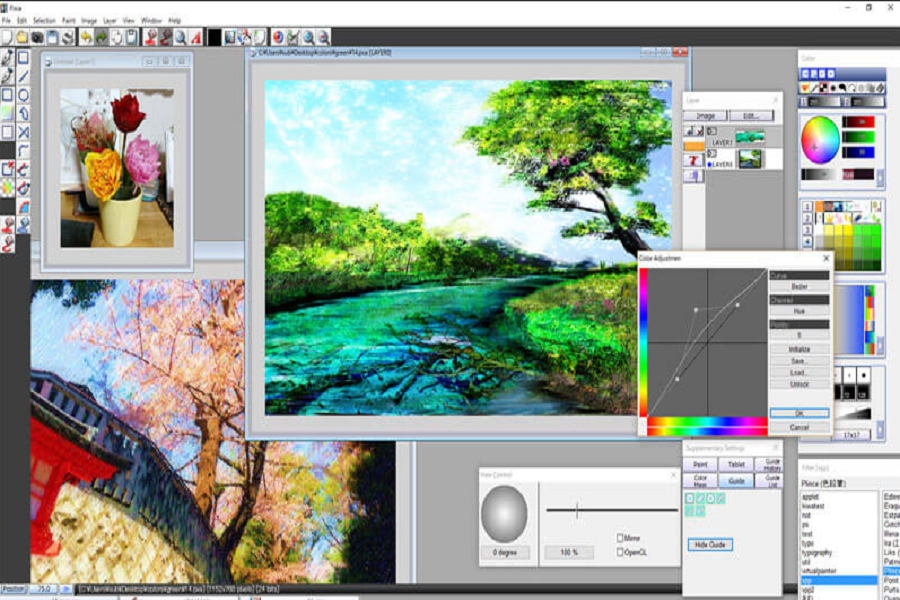Select palette row 2 button
The width and height of the screenshot is (900, 600).
(807, 219)
